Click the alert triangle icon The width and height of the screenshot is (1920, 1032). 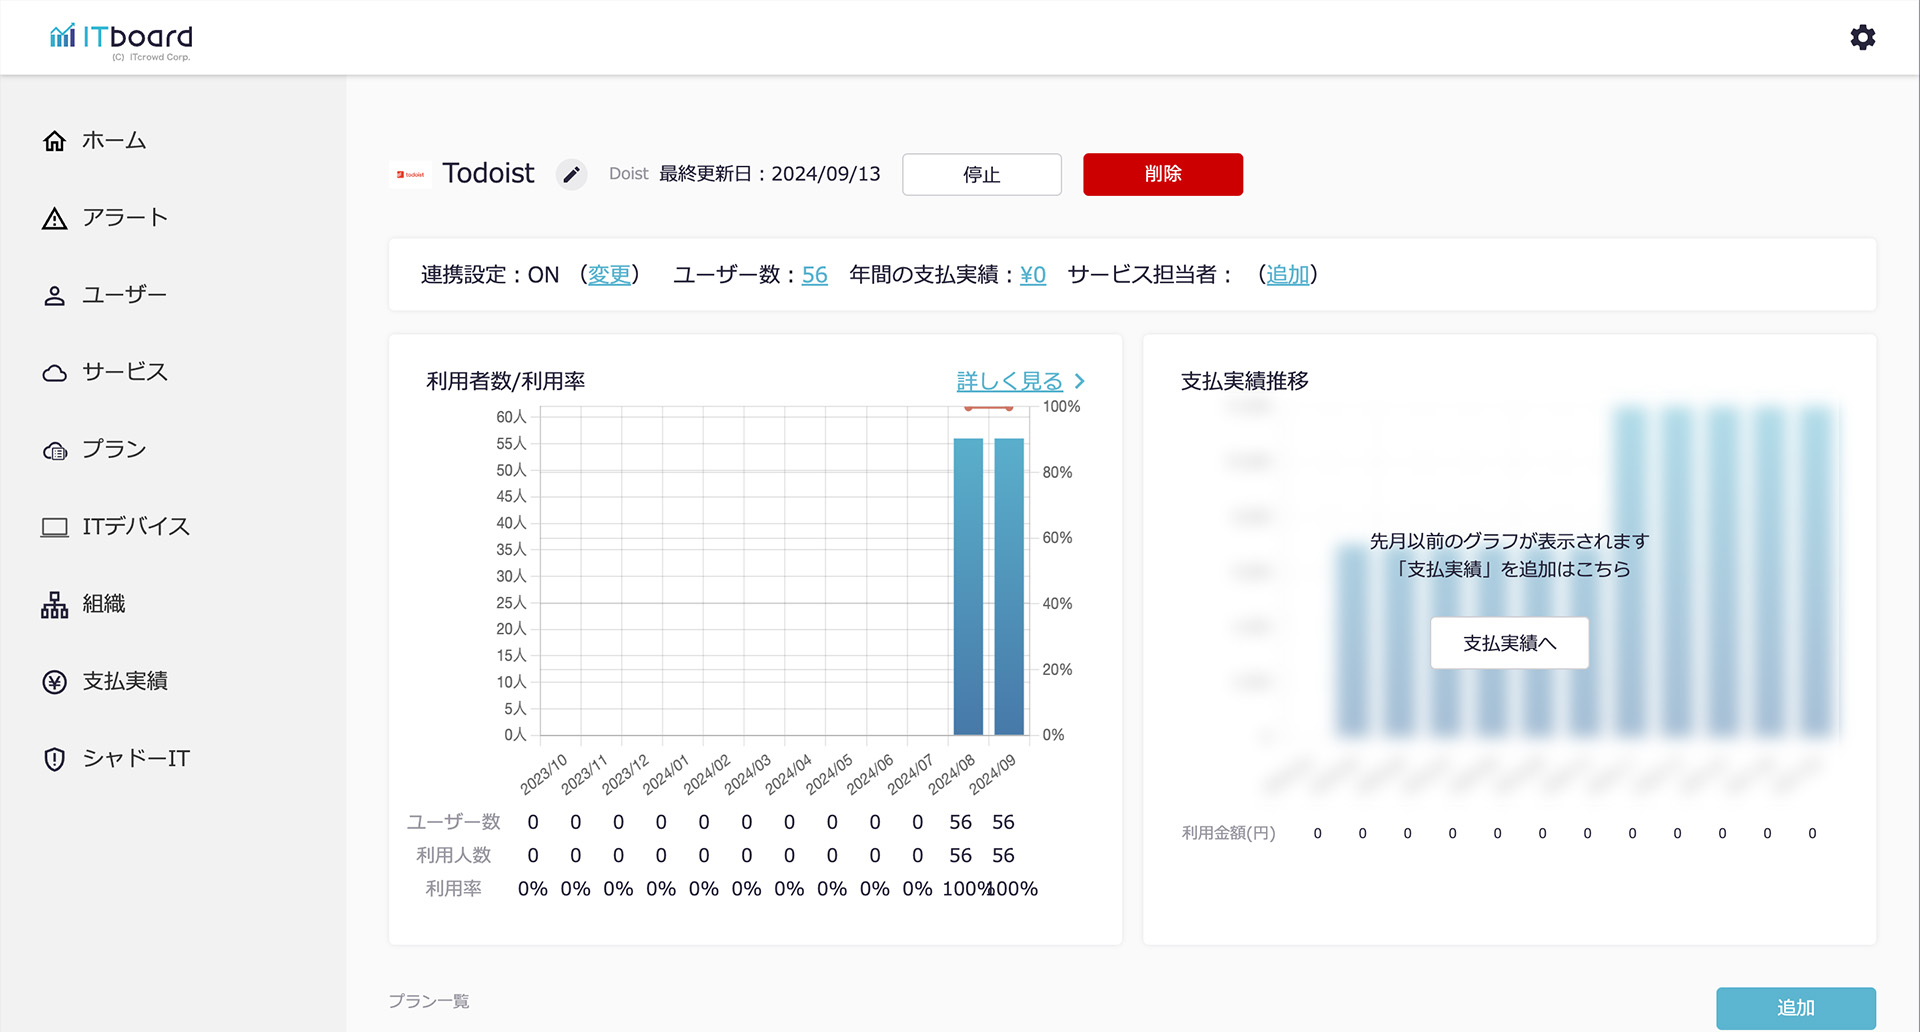pyautogui.click(x=55, y=219)
